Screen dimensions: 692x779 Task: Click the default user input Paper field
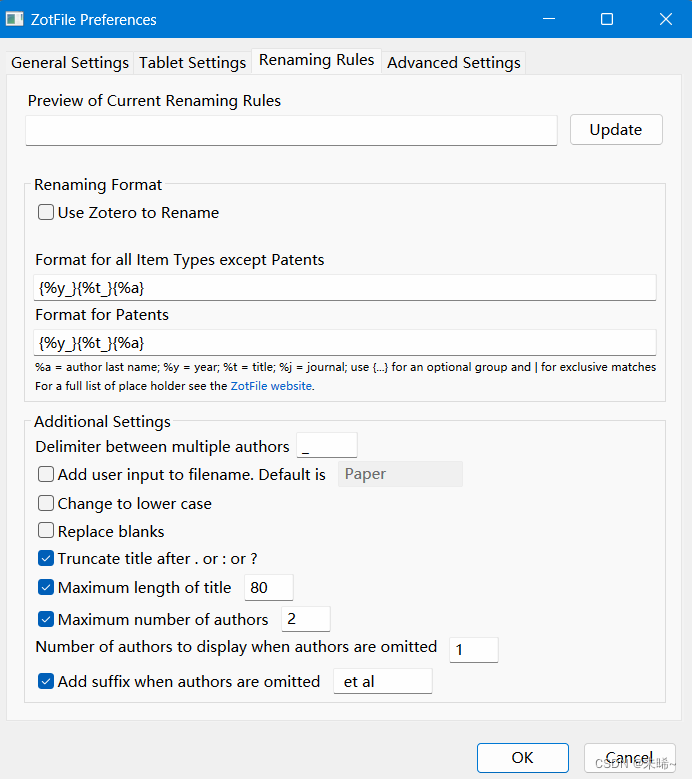click(400, 474)
